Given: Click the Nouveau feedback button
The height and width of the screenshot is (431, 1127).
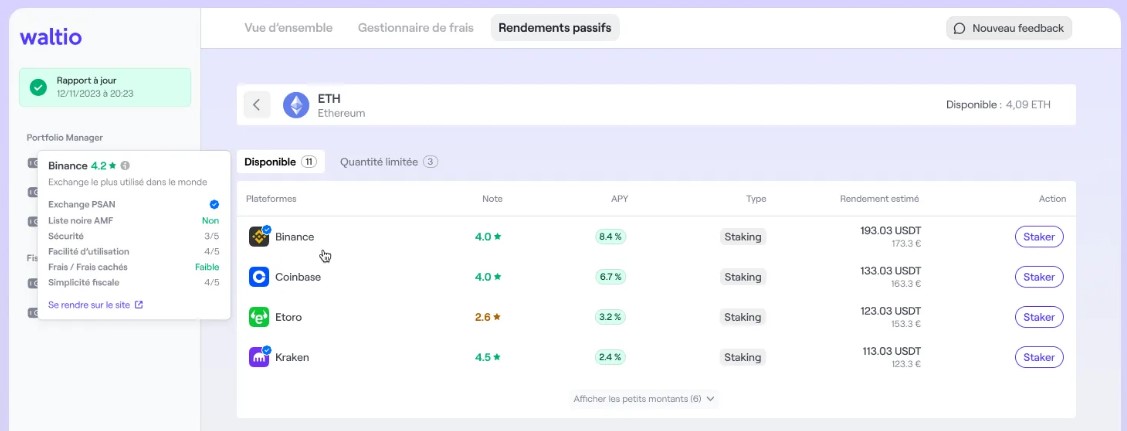Looking at the screenshot, I should tap(1008, 28).
